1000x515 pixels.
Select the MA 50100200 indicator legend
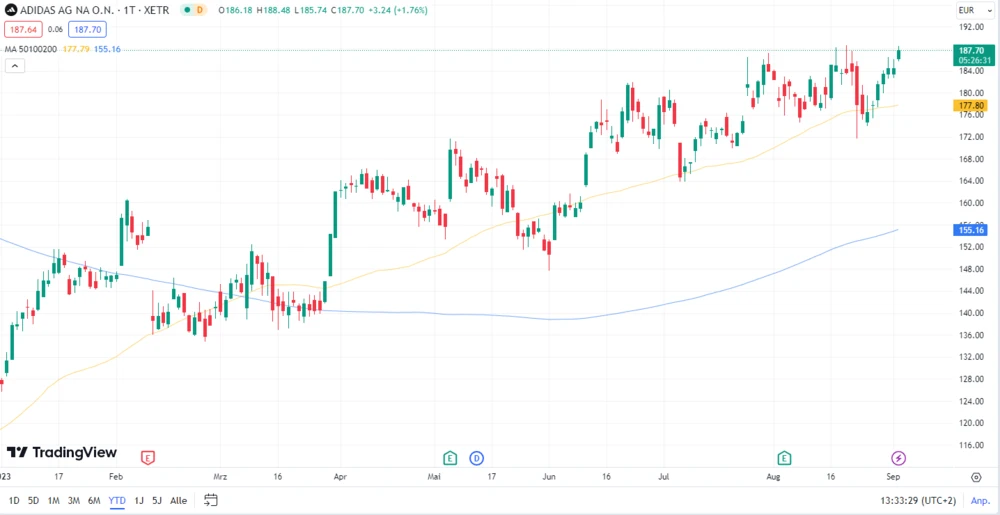pos(31,49)
